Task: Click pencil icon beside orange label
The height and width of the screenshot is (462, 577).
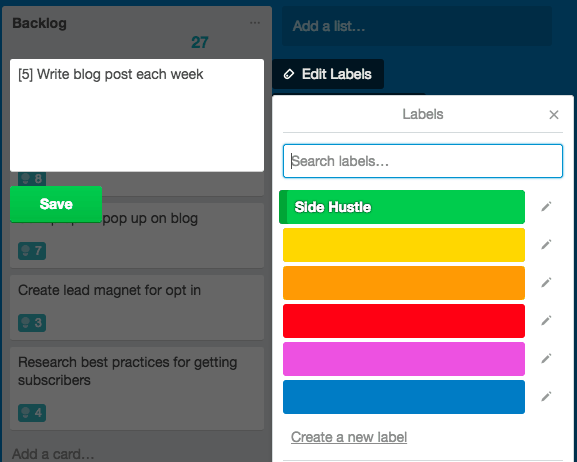Action: pyautogui.click(x=546, y=282)
